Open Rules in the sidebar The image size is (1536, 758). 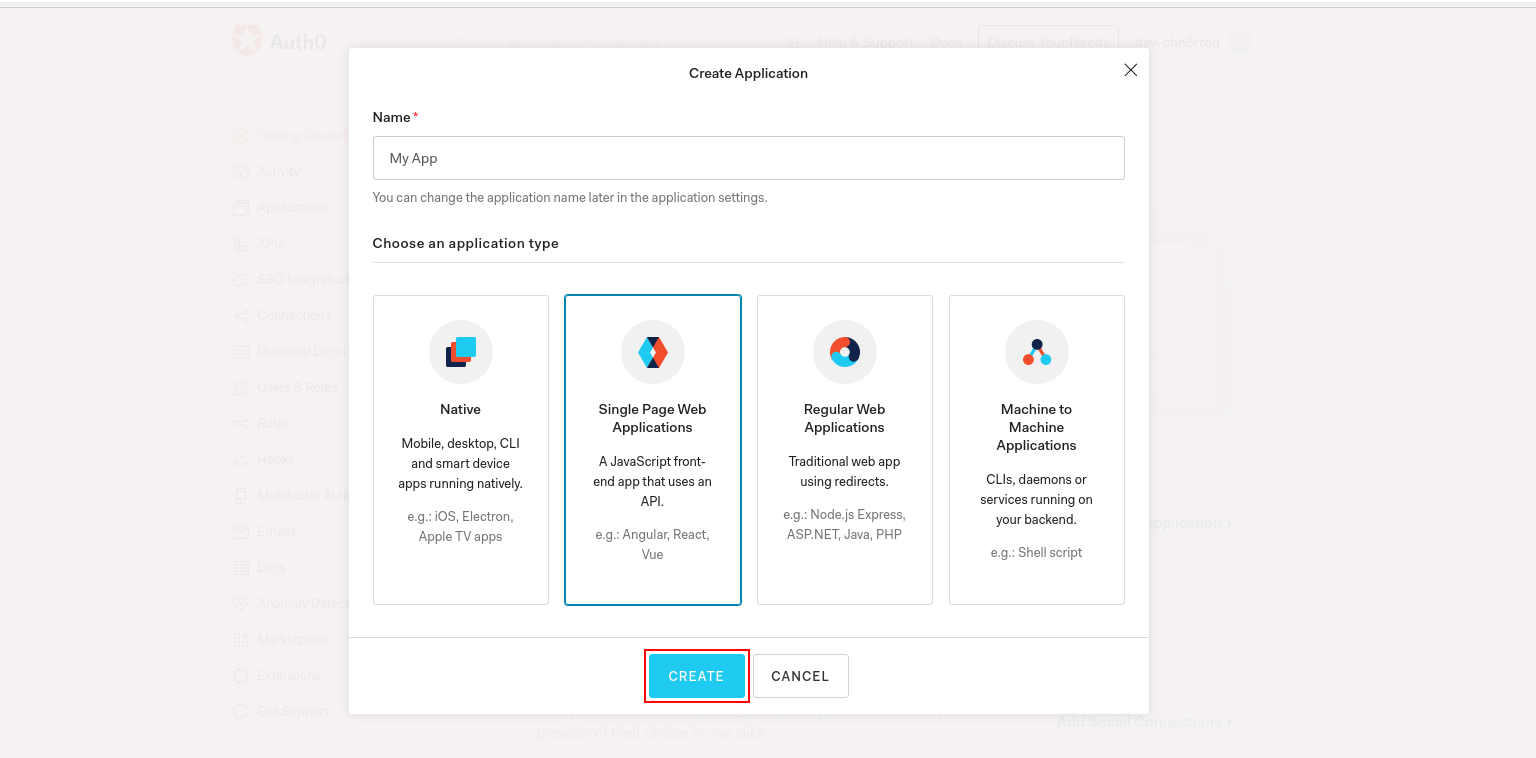[273, 424]
